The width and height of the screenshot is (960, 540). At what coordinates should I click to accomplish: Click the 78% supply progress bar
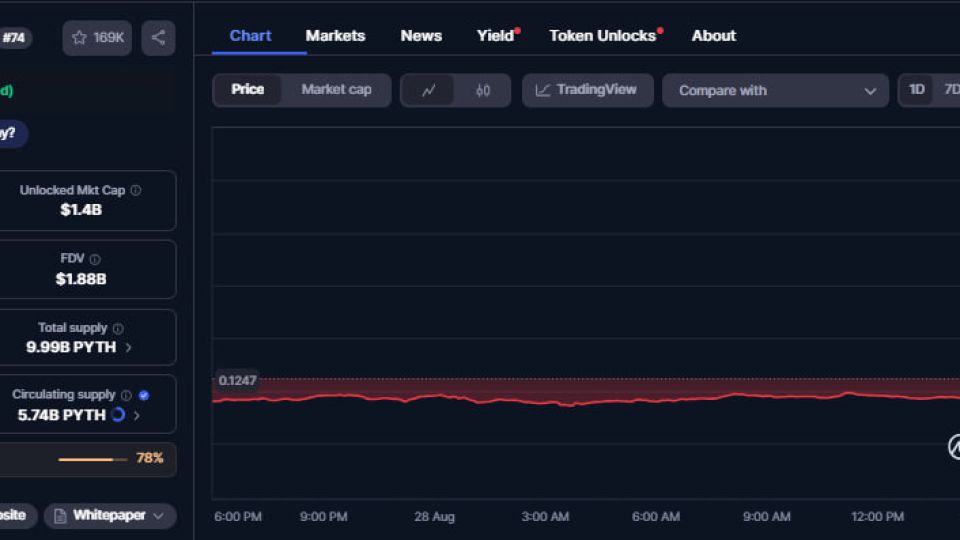[x=92, y=459]
